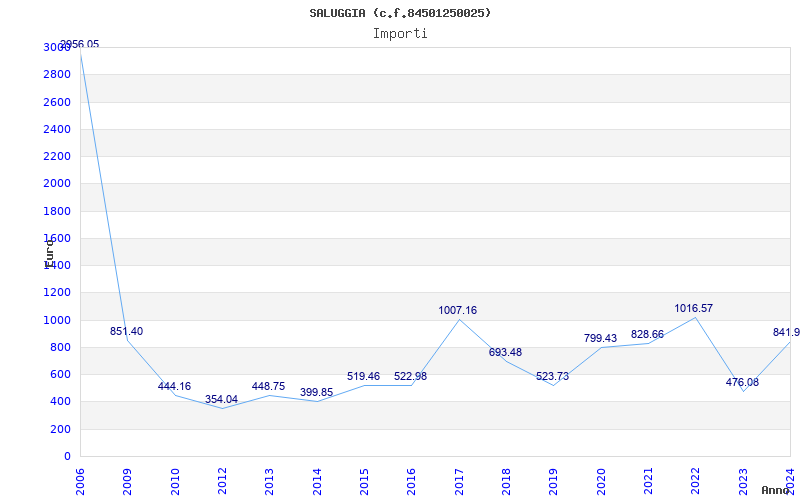
Task: Click x-axis year 2019
Action: click(x=554, y=482)
